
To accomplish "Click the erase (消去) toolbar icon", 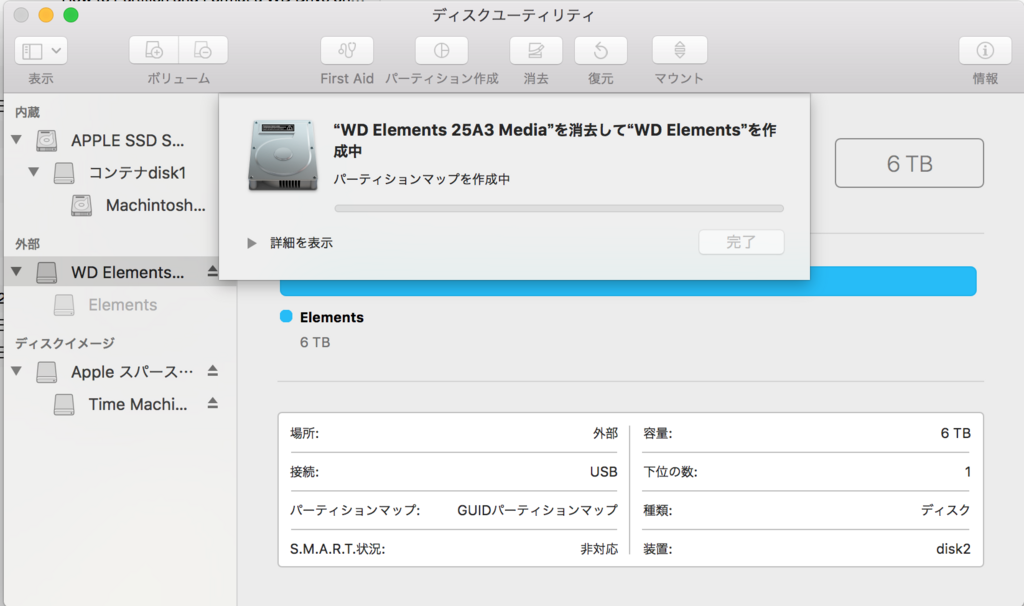I will pos(536,50).
